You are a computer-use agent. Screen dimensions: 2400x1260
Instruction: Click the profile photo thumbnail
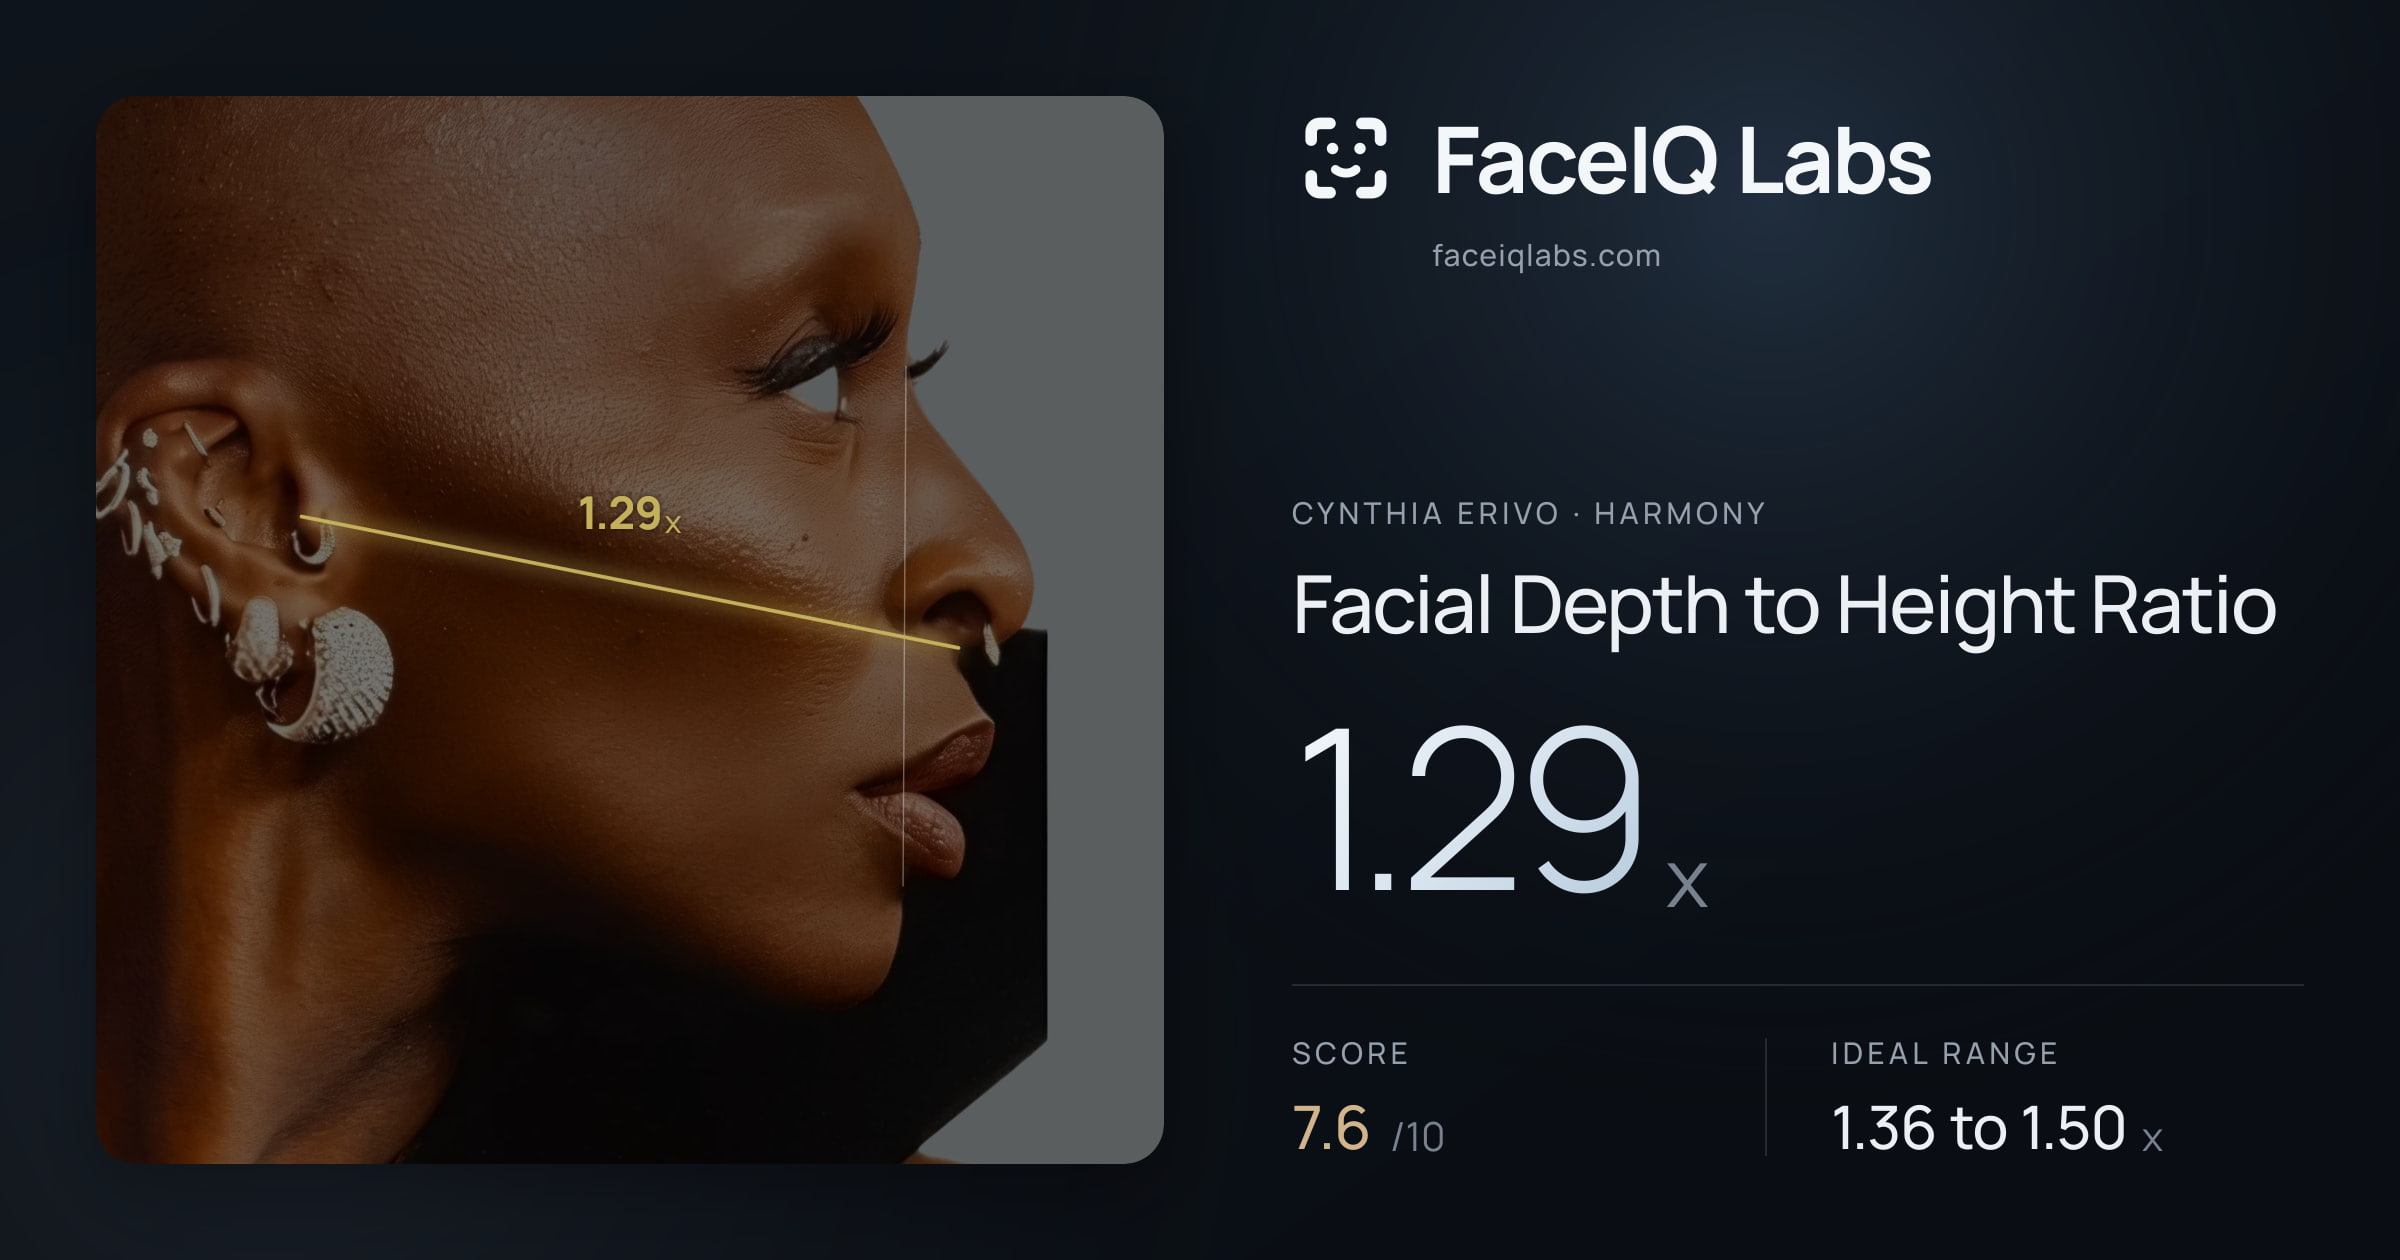pyautogui.click(x=630, y=630)
